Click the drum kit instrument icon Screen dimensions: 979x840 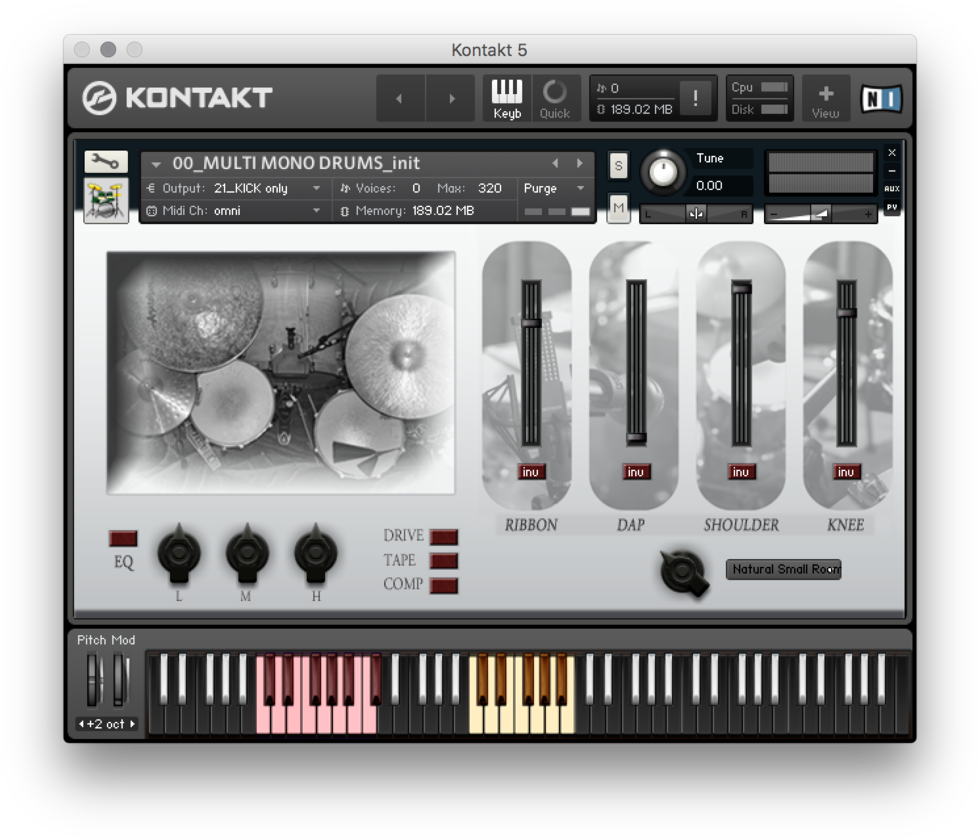[x=106, y=200]
